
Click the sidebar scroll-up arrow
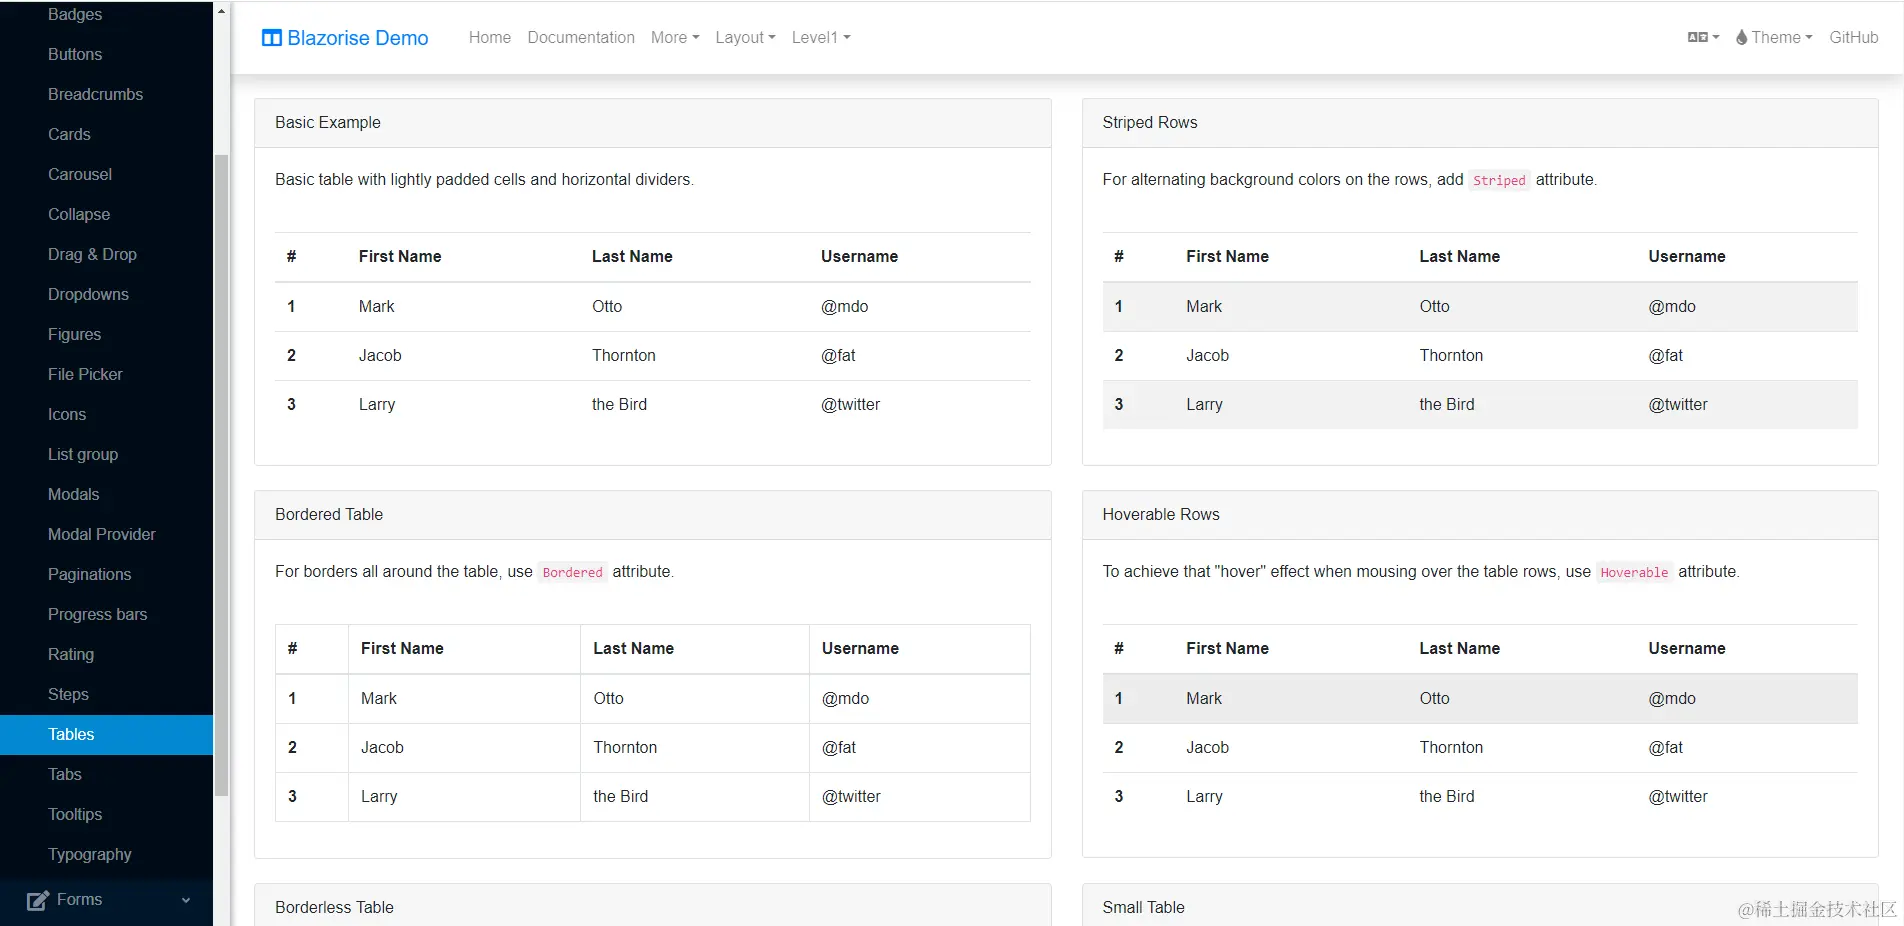pyautogui.click(x=221, y=11)
